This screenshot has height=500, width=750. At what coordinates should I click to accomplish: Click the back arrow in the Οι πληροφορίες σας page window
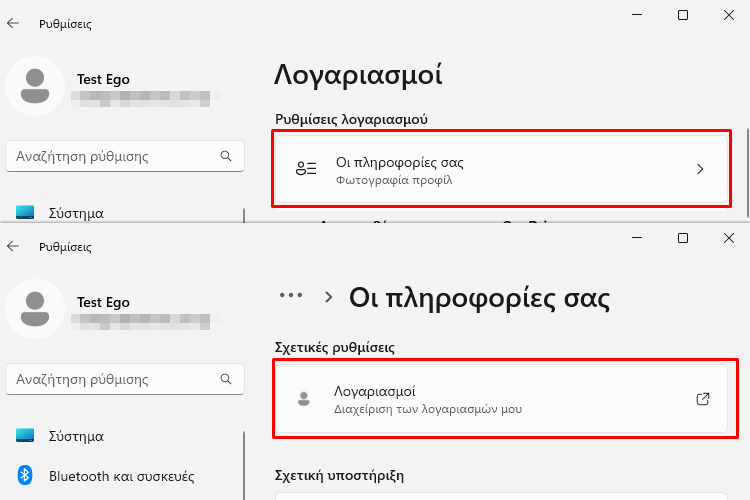13,246
